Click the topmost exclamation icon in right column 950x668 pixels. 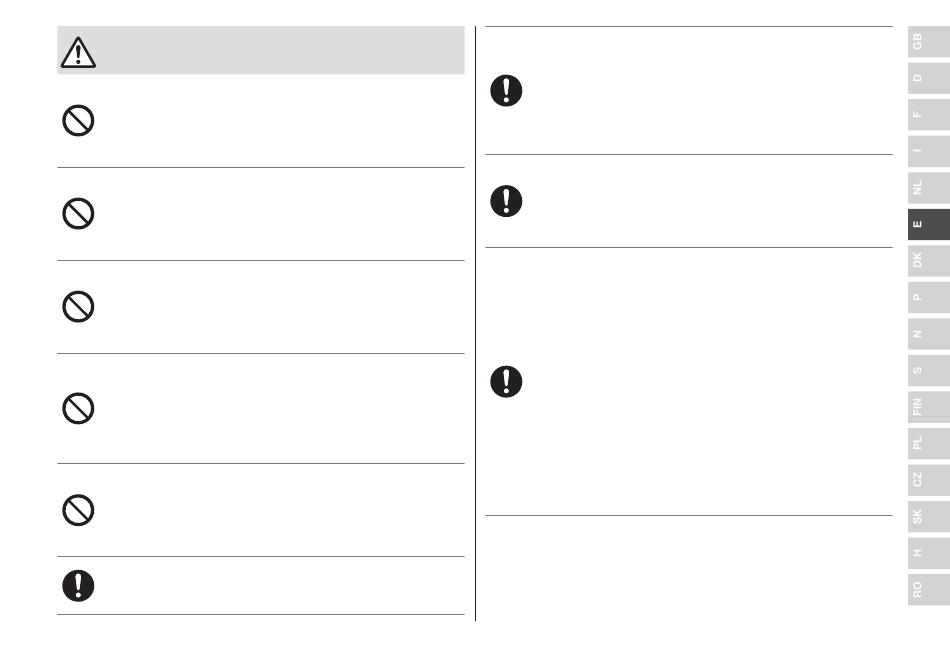tap(506, 91)
